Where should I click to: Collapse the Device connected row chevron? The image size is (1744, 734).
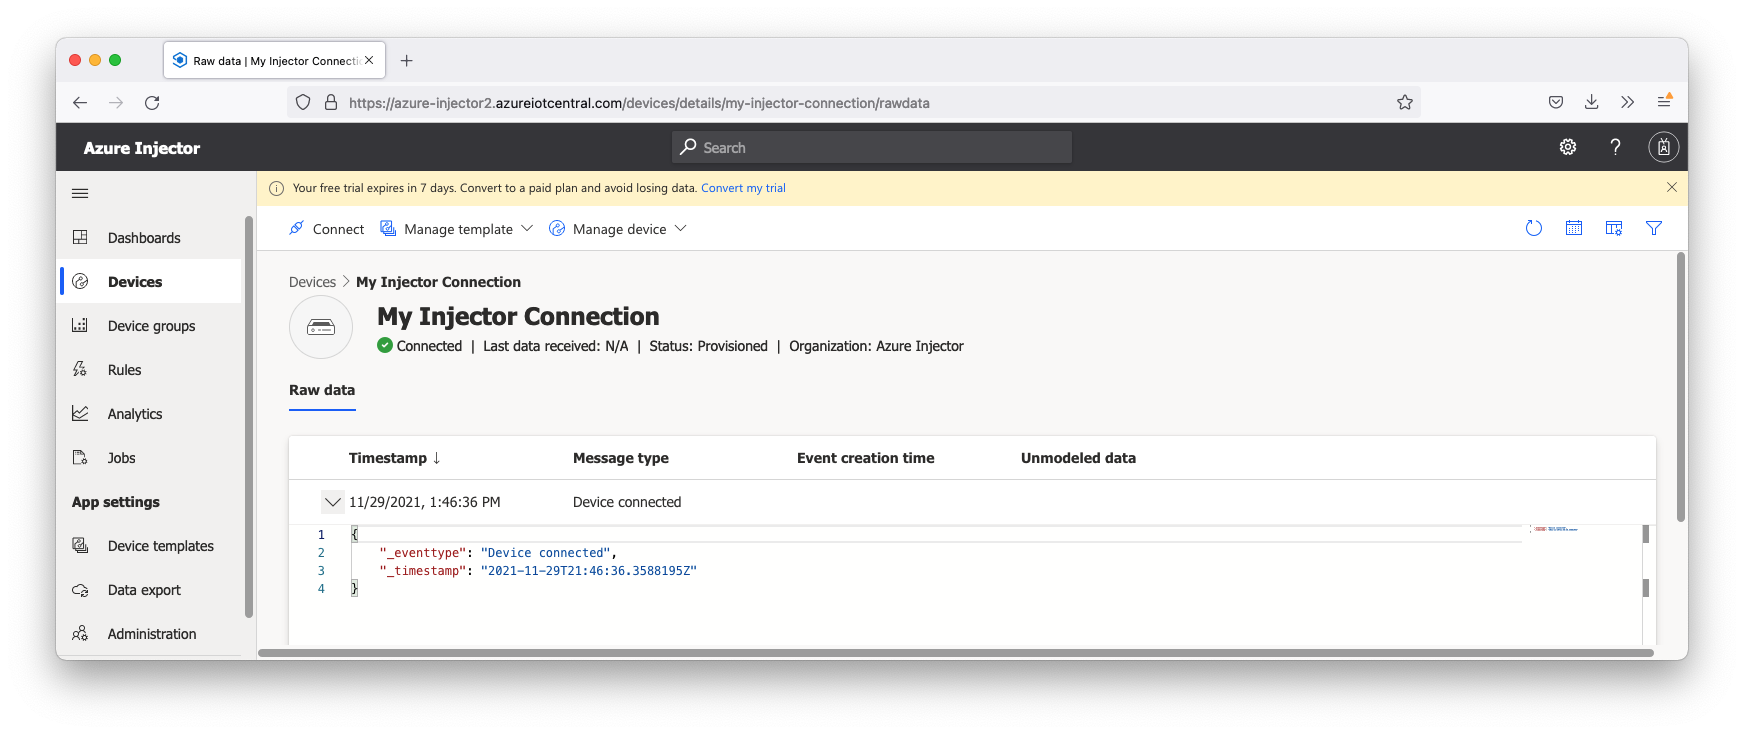(x=332, y=502)
